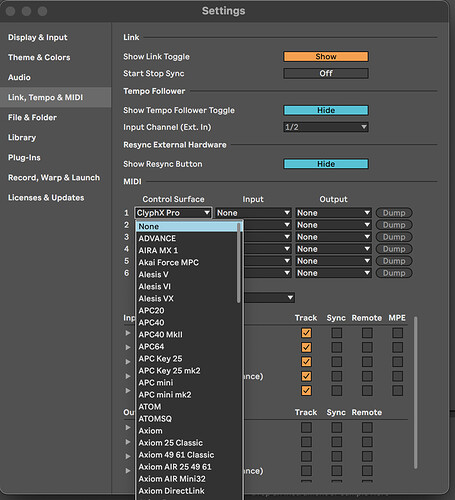Open Input dropdown for control surface 1
Viewport: 455px width, 500px height.
(253, 213)
